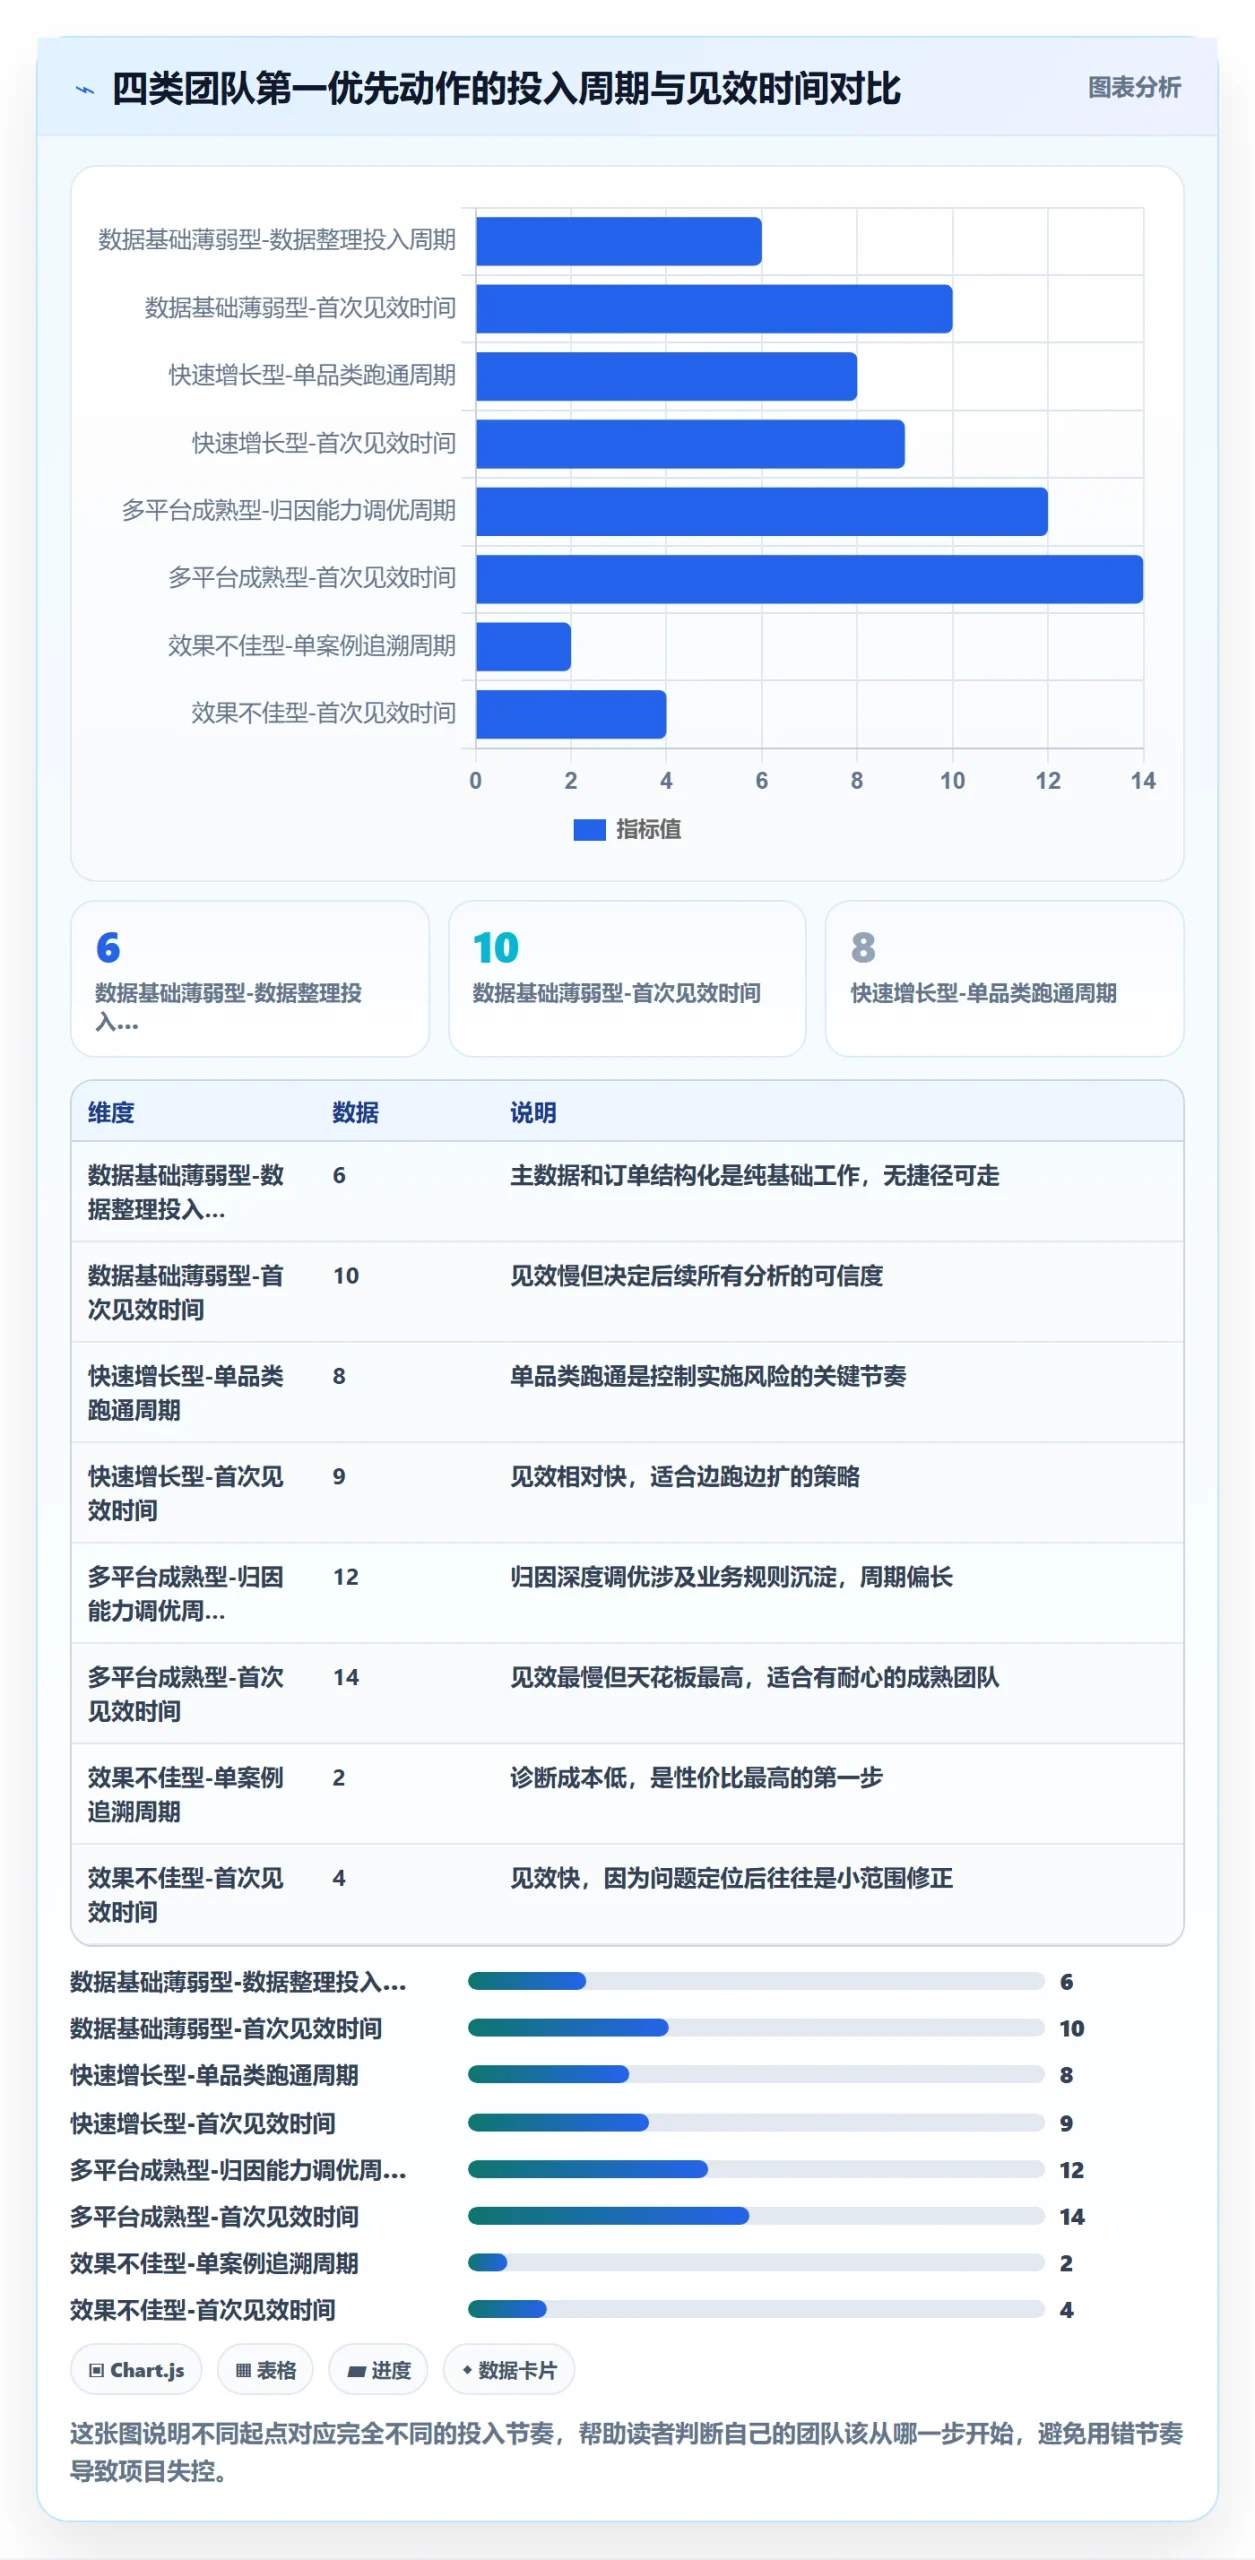
Task: Click the chart bar for 数据基础薄弱型-首次见效时间
Action: click(714, 309)
